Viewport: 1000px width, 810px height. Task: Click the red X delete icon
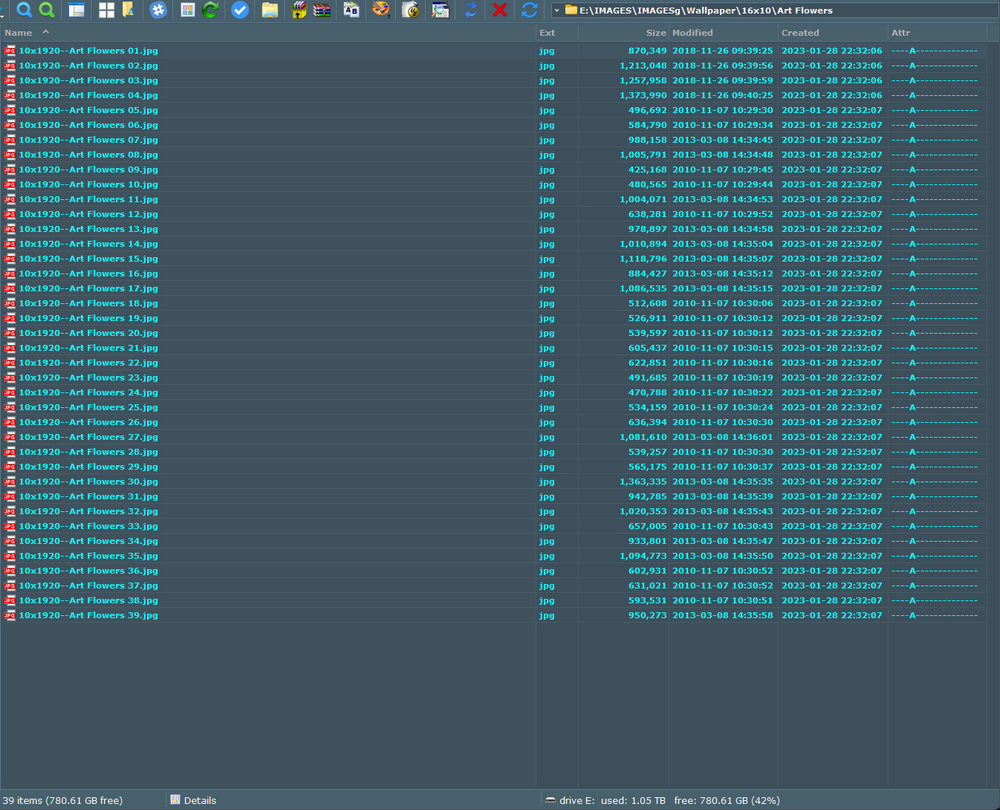tap(500, 10)
